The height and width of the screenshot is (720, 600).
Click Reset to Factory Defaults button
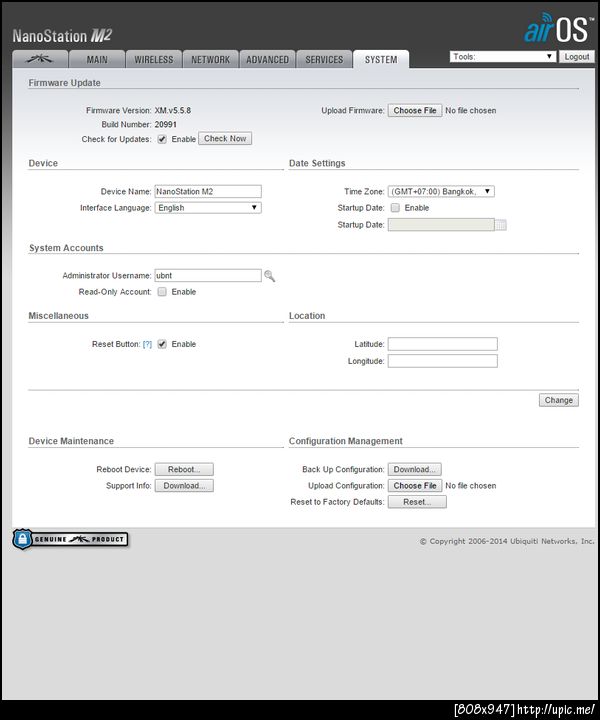[417, 502]
